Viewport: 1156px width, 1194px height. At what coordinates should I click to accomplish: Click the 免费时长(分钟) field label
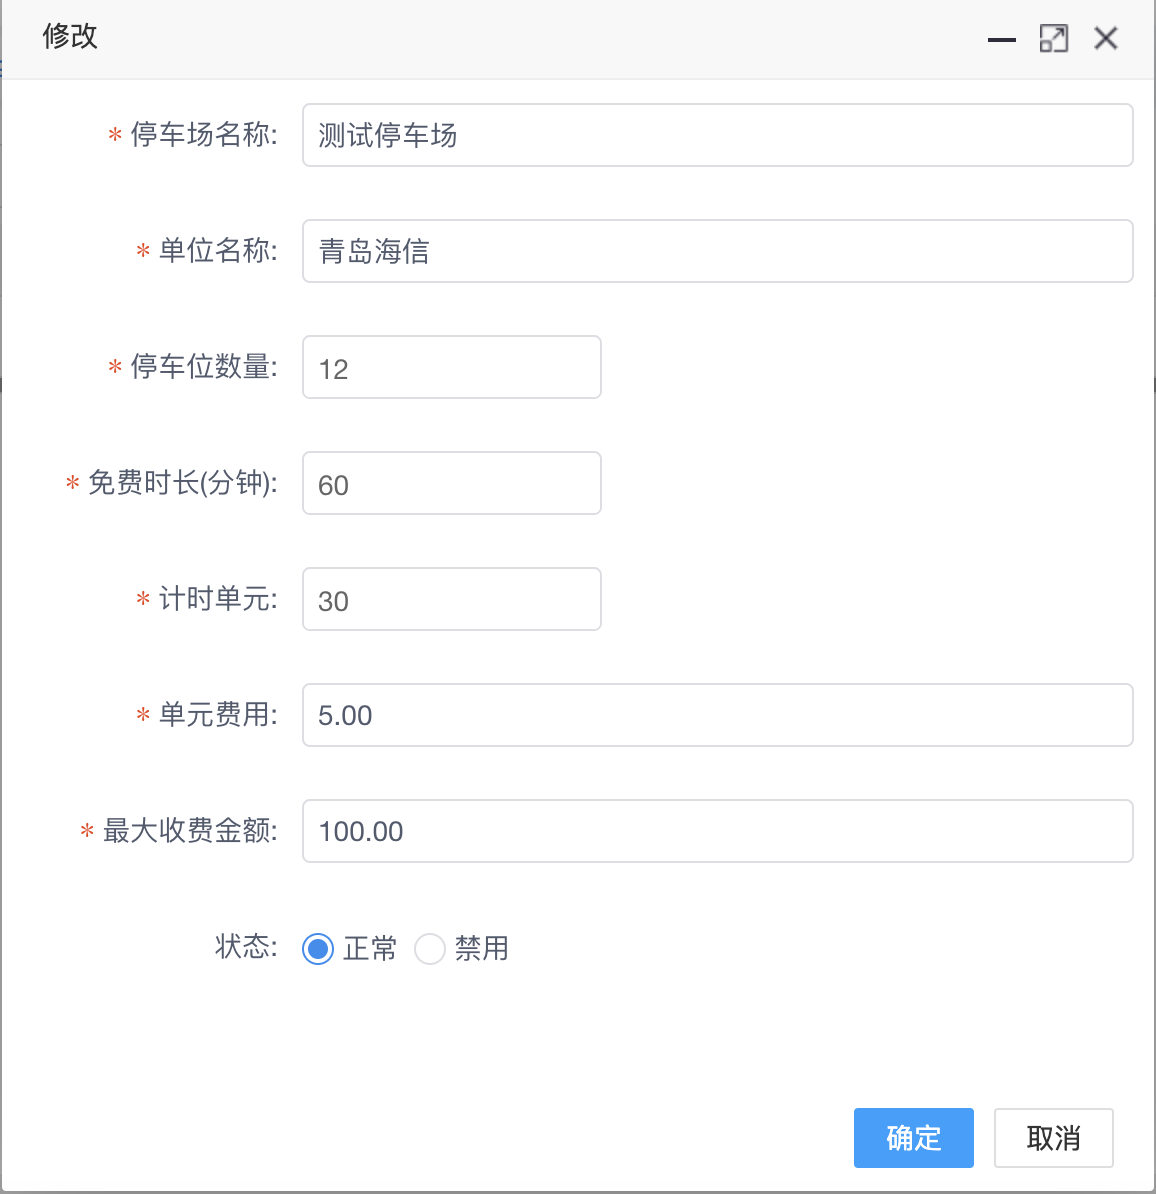coord(183,483)
